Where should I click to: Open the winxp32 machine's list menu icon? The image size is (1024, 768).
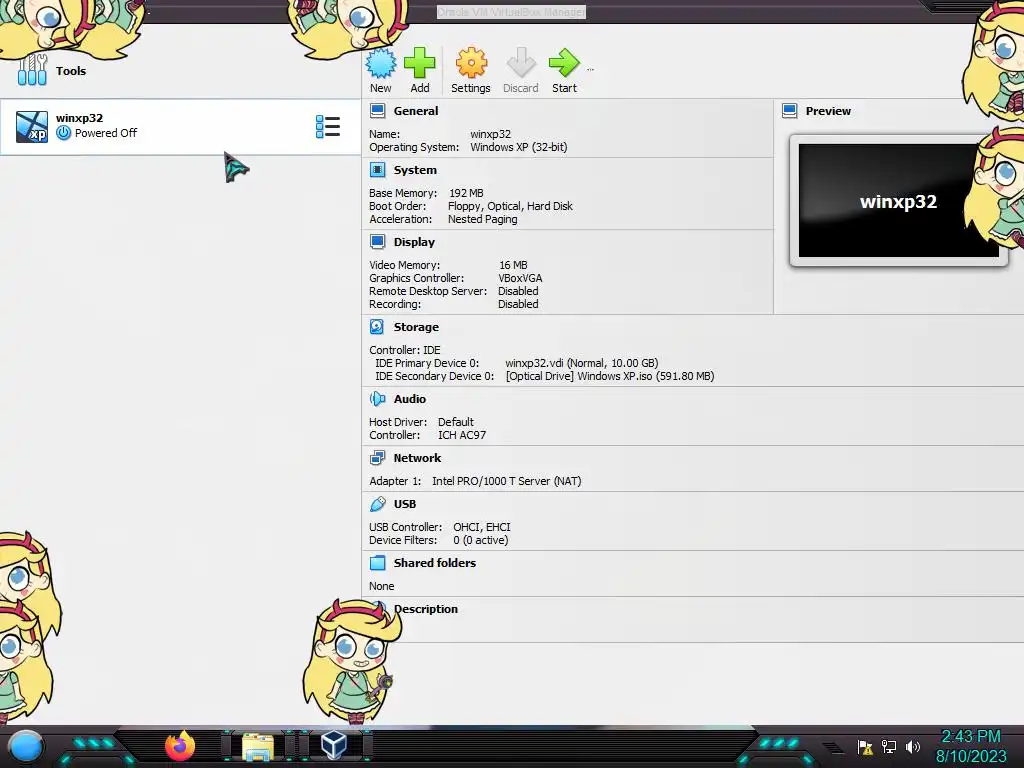328,127
